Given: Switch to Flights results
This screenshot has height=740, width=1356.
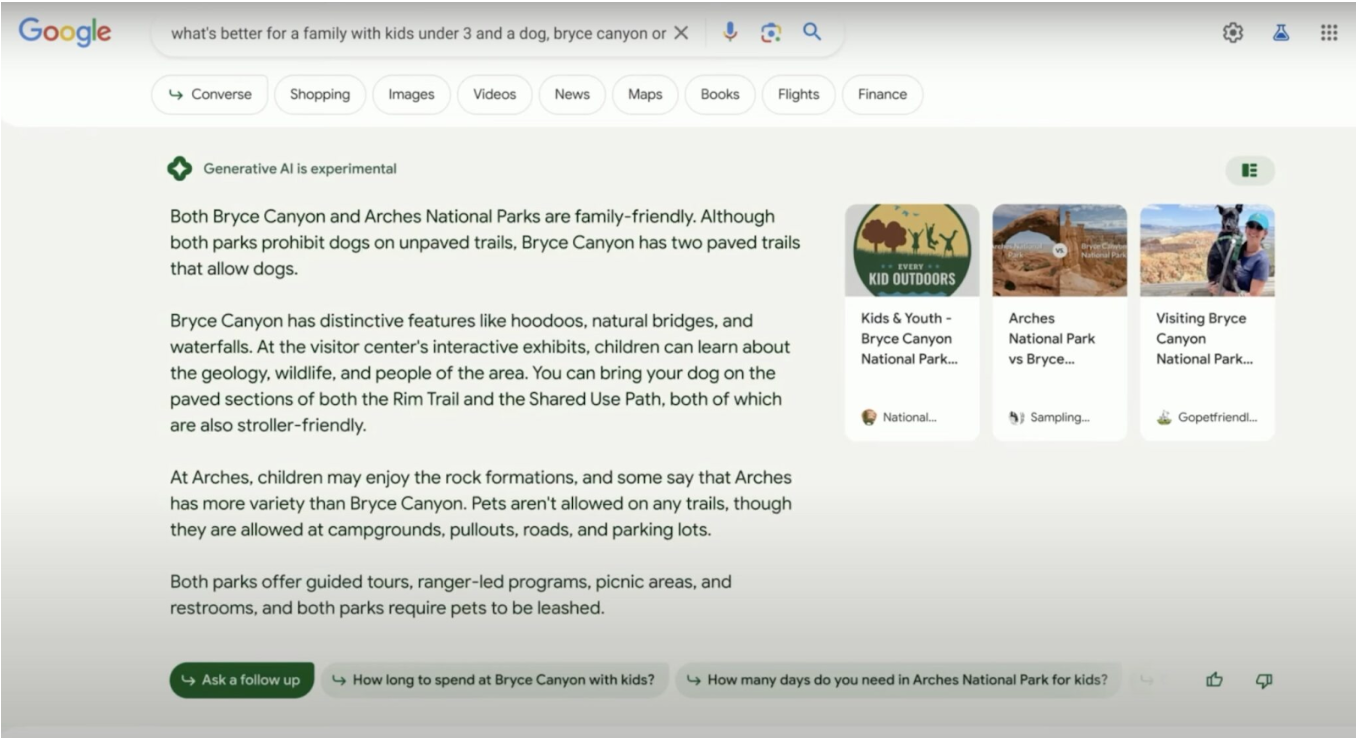Looking at the screenshot, I should tap(798, 94).
